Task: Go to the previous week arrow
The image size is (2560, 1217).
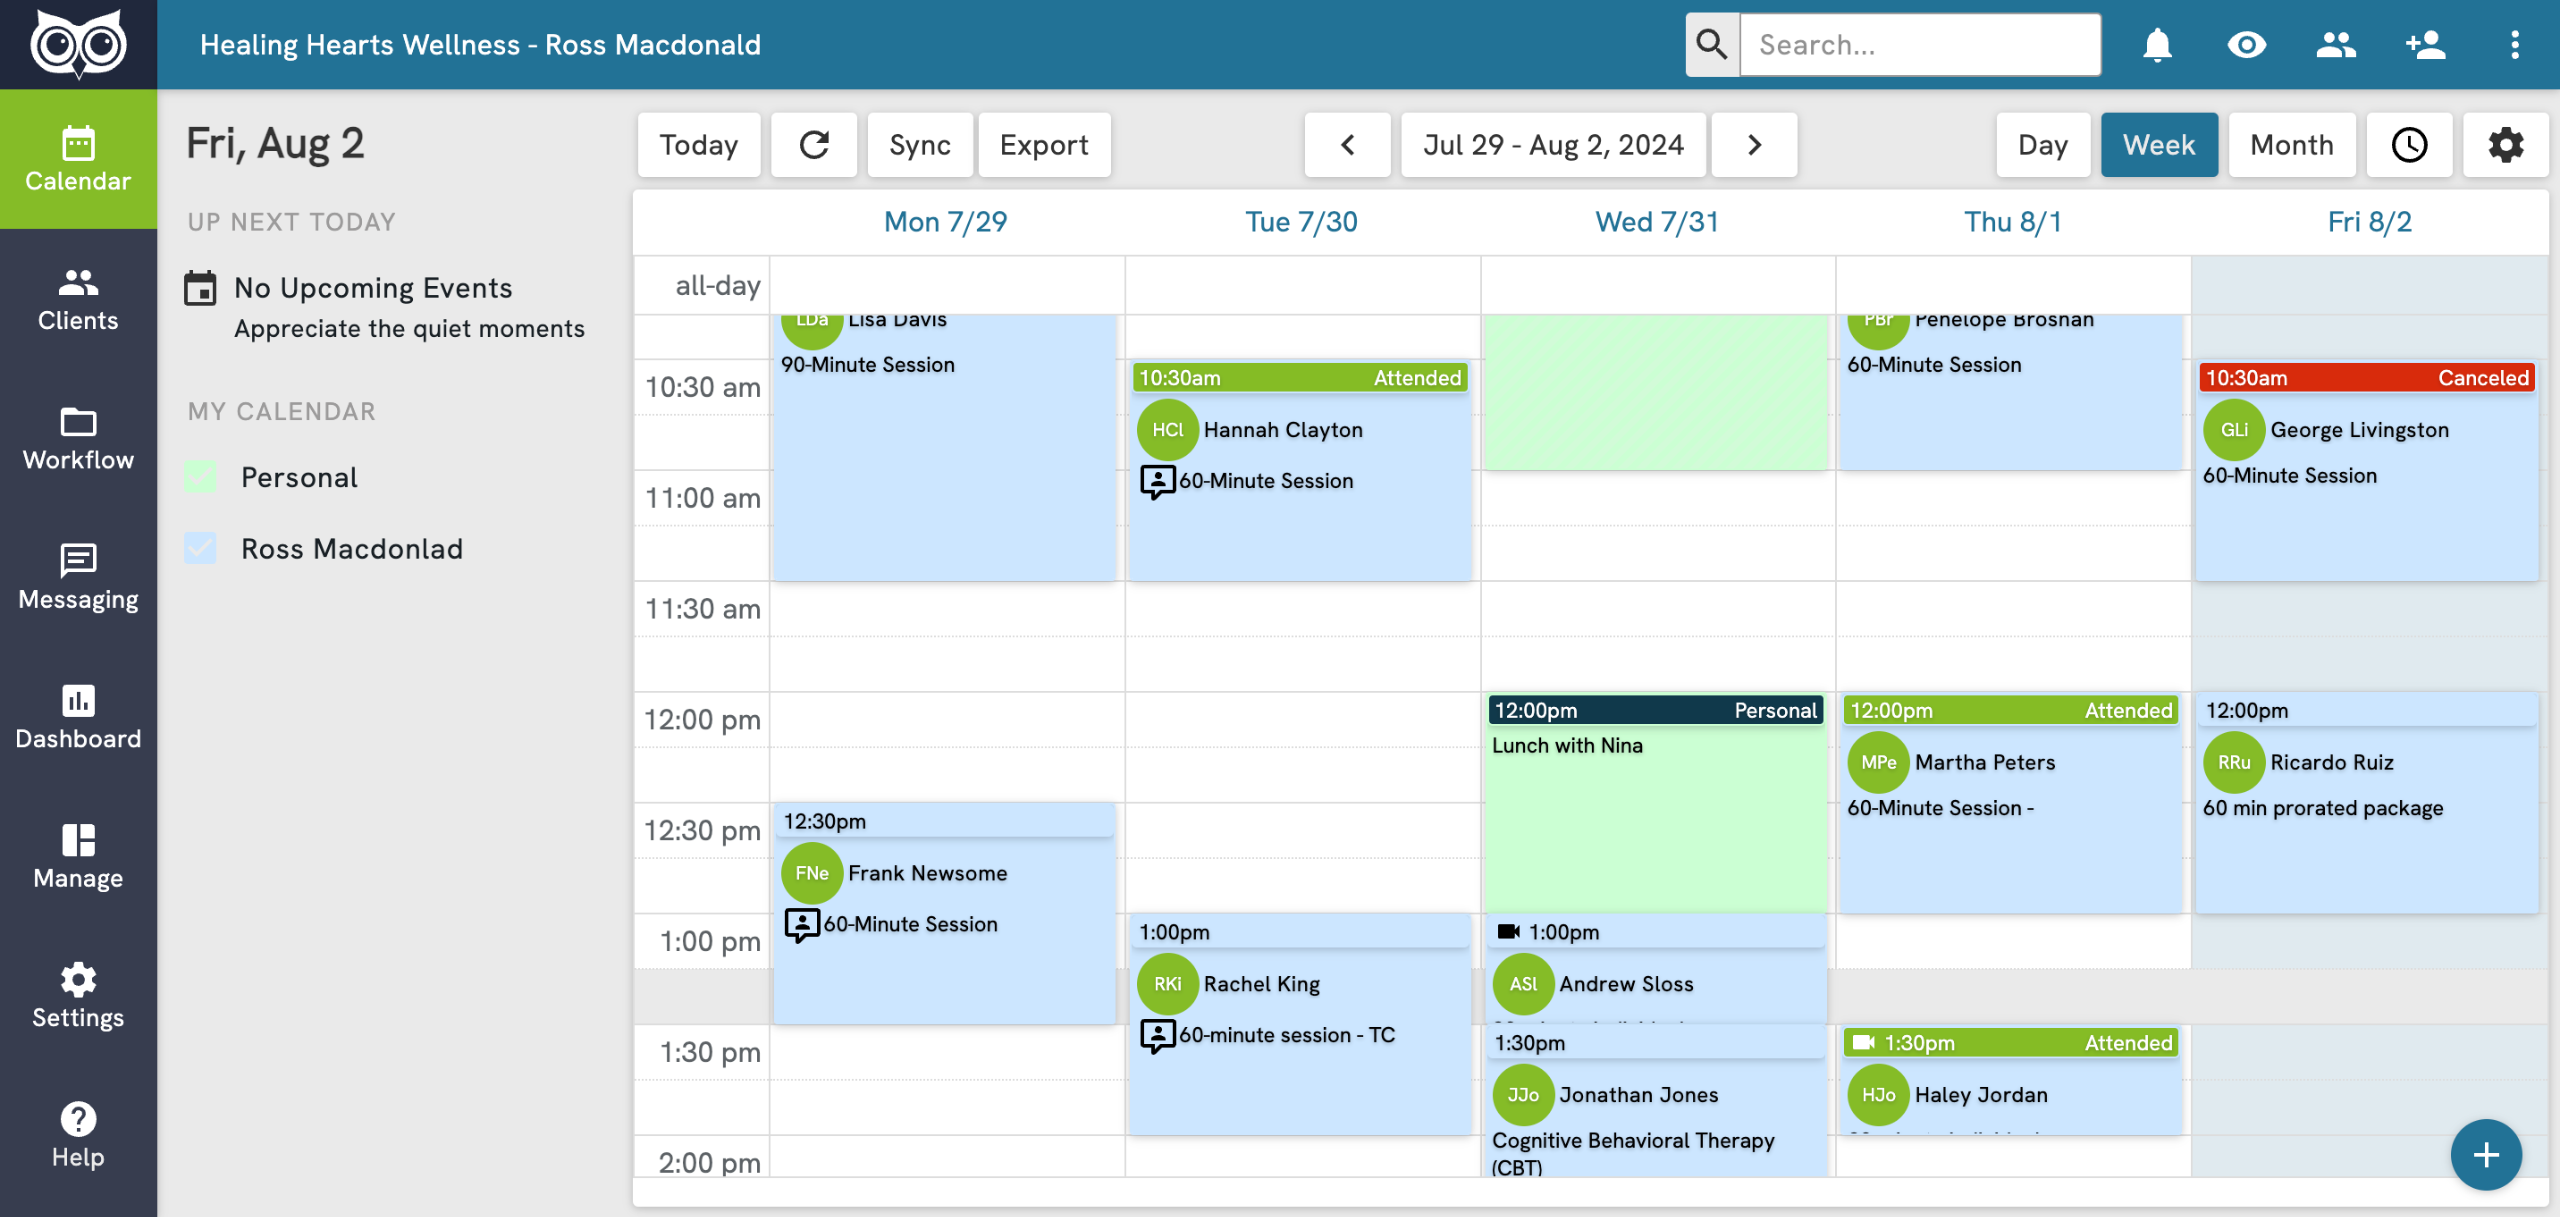Action: click(x=1347, y=145)
